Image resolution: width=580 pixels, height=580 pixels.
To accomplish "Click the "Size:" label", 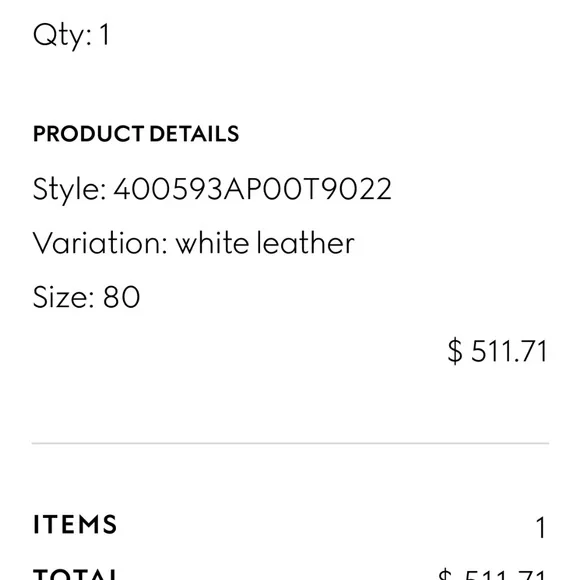I will pyautogui.click(x=63, y=297).
